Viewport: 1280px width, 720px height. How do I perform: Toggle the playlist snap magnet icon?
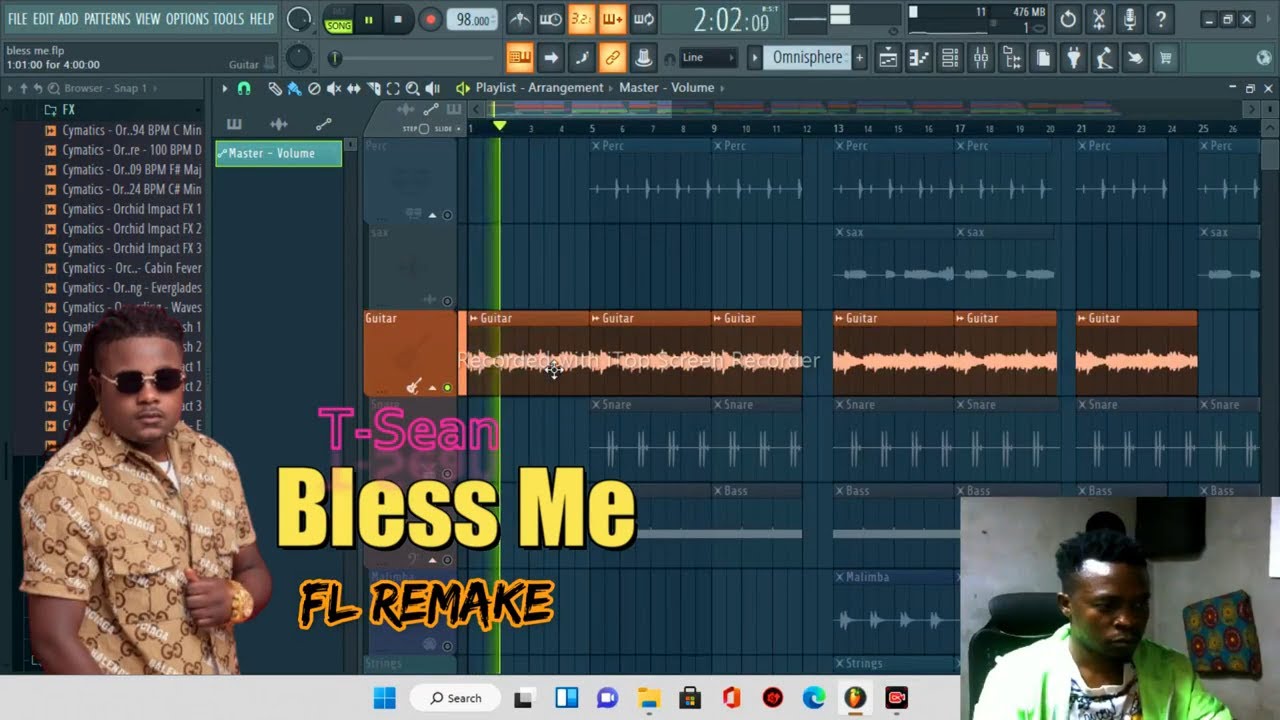244,89
